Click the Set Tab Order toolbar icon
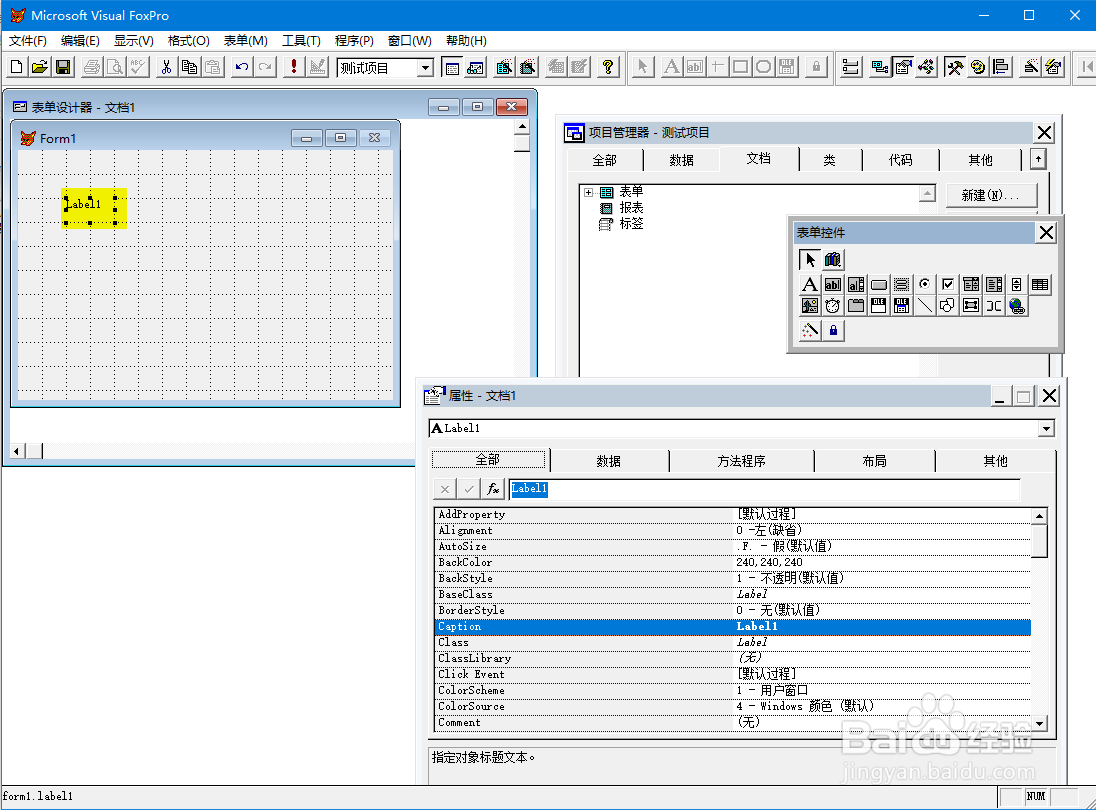Image resolution: width=1096 pixels, height=810 pixels. tap(851, 67)
